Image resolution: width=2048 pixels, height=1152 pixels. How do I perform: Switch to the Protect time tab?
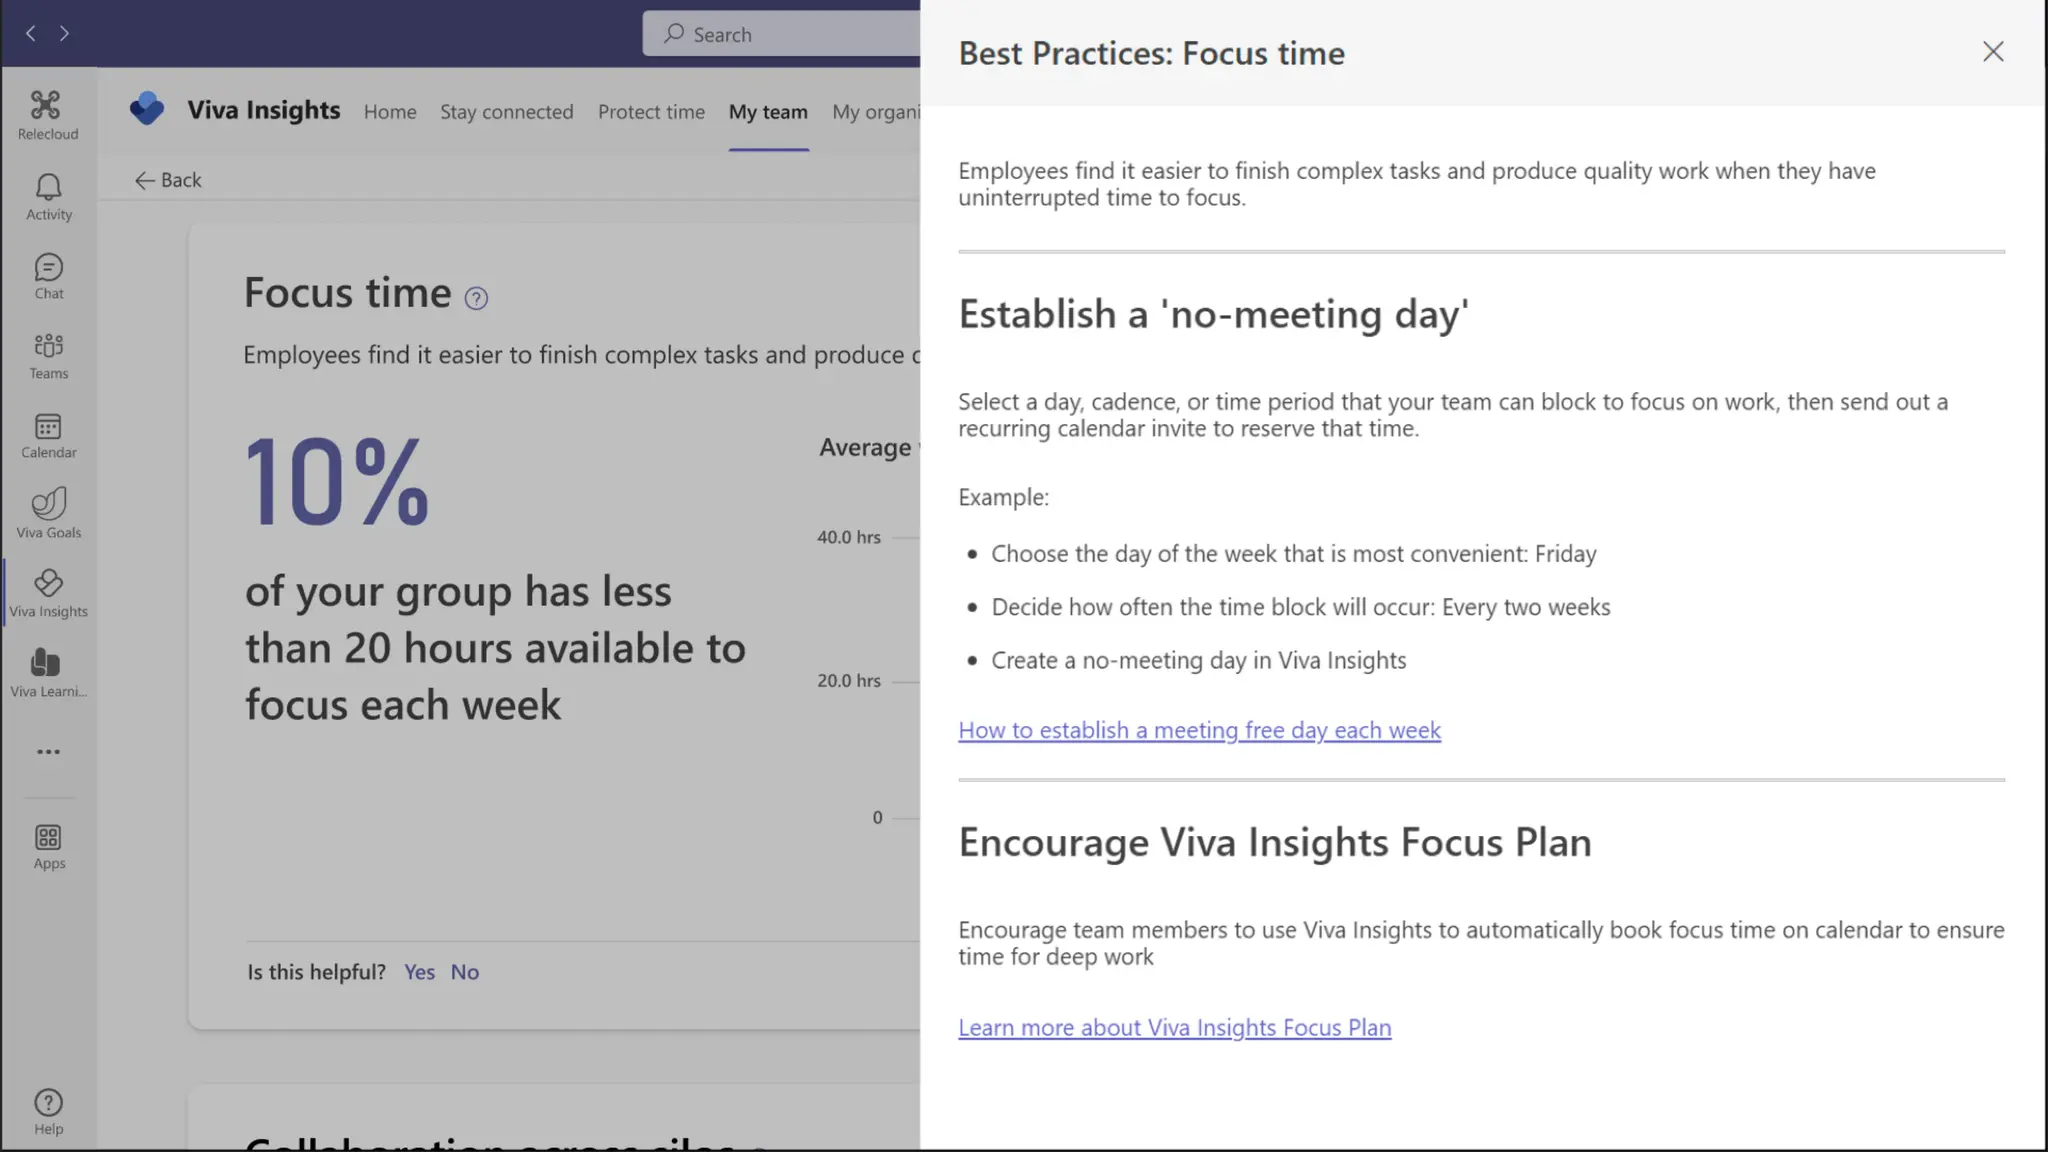point(651,112)
